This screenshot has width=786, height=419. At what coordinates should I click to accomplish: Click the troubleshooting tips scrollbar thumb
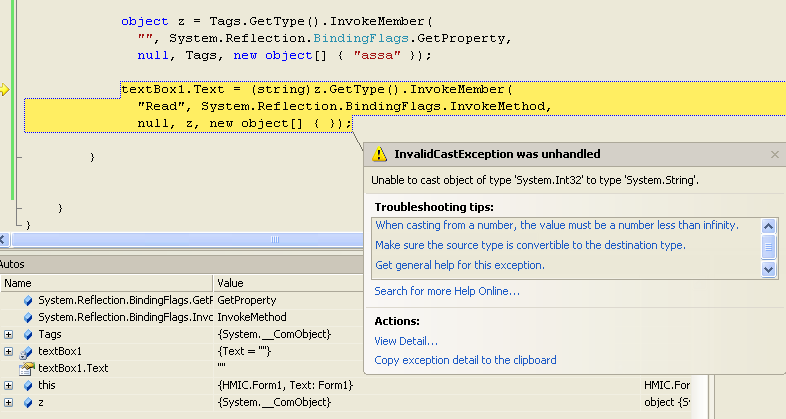point(768,247)
